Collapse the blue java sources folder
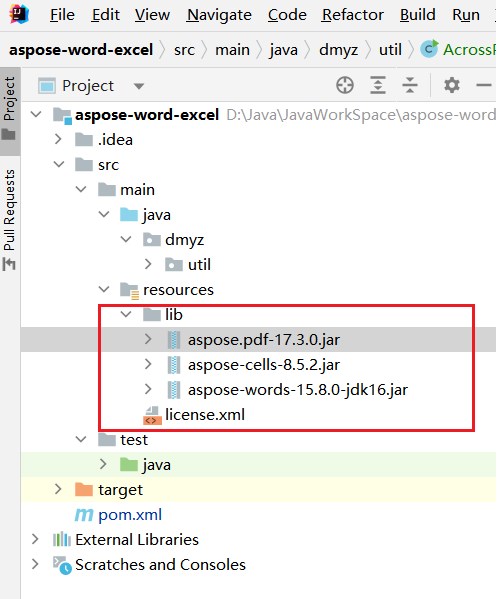Image resolution: width=498 pixels, height=599 pixels. (104, 214)
